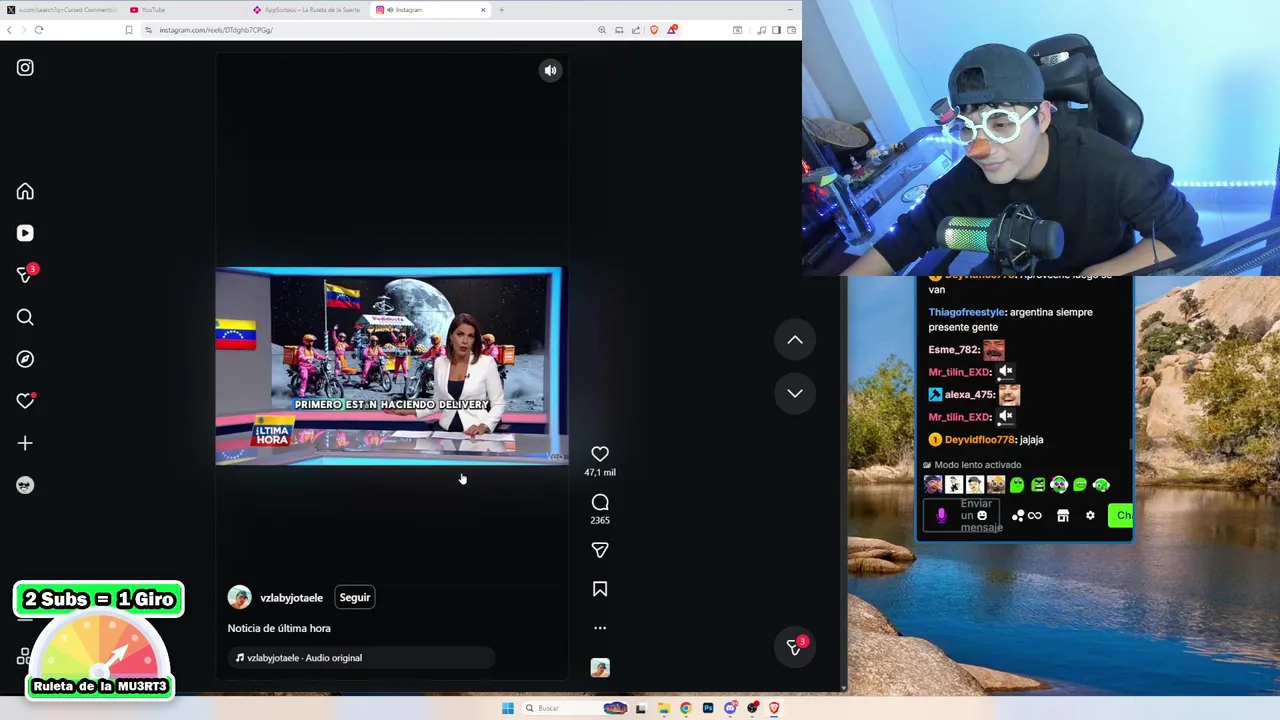This screenshot has width=1280, height=720.
Task: Go back in browser history
Action: click(9, 30)
